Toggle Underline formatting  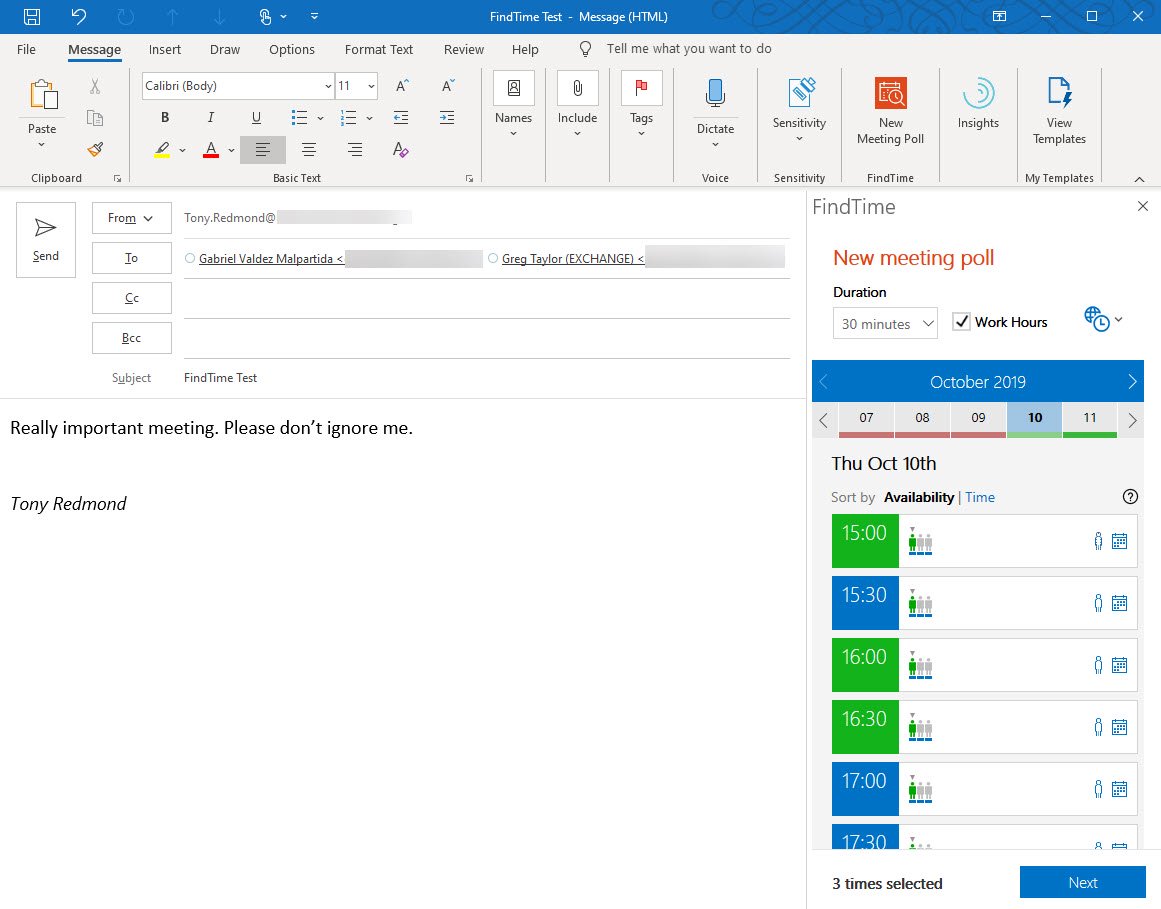256,117
